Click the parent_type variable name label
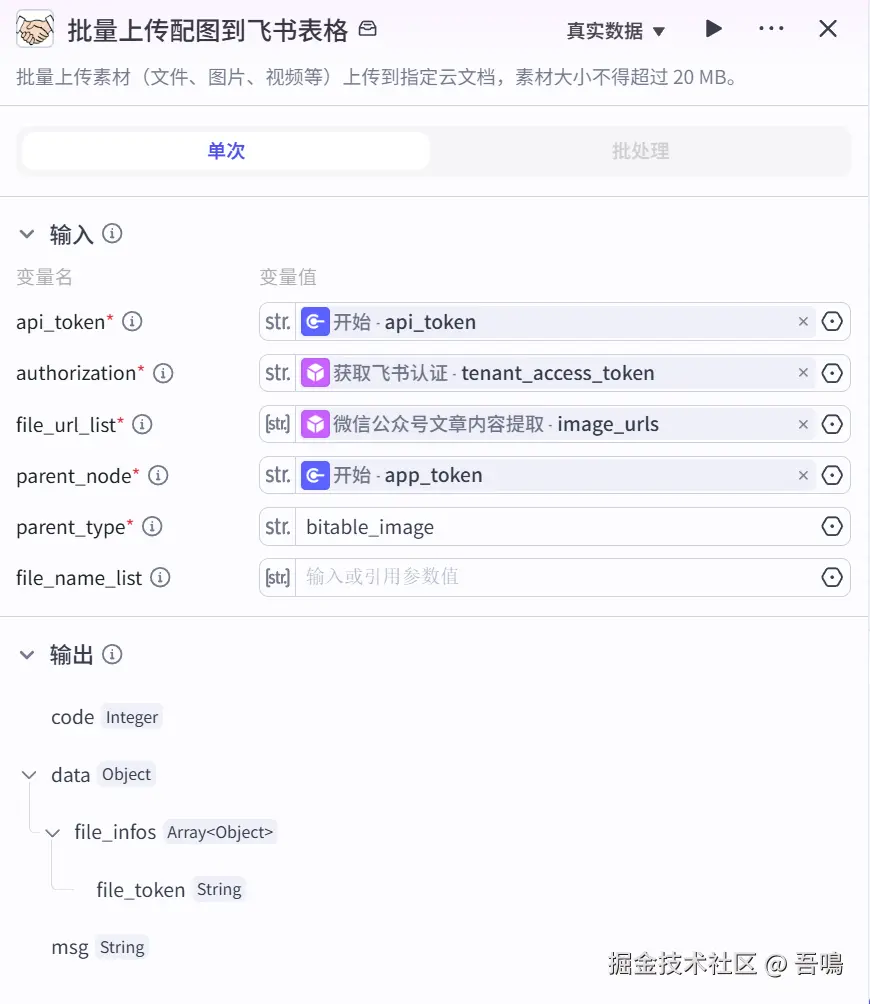This screenshot has width=870, height=1004. click(x=70, y=528)
